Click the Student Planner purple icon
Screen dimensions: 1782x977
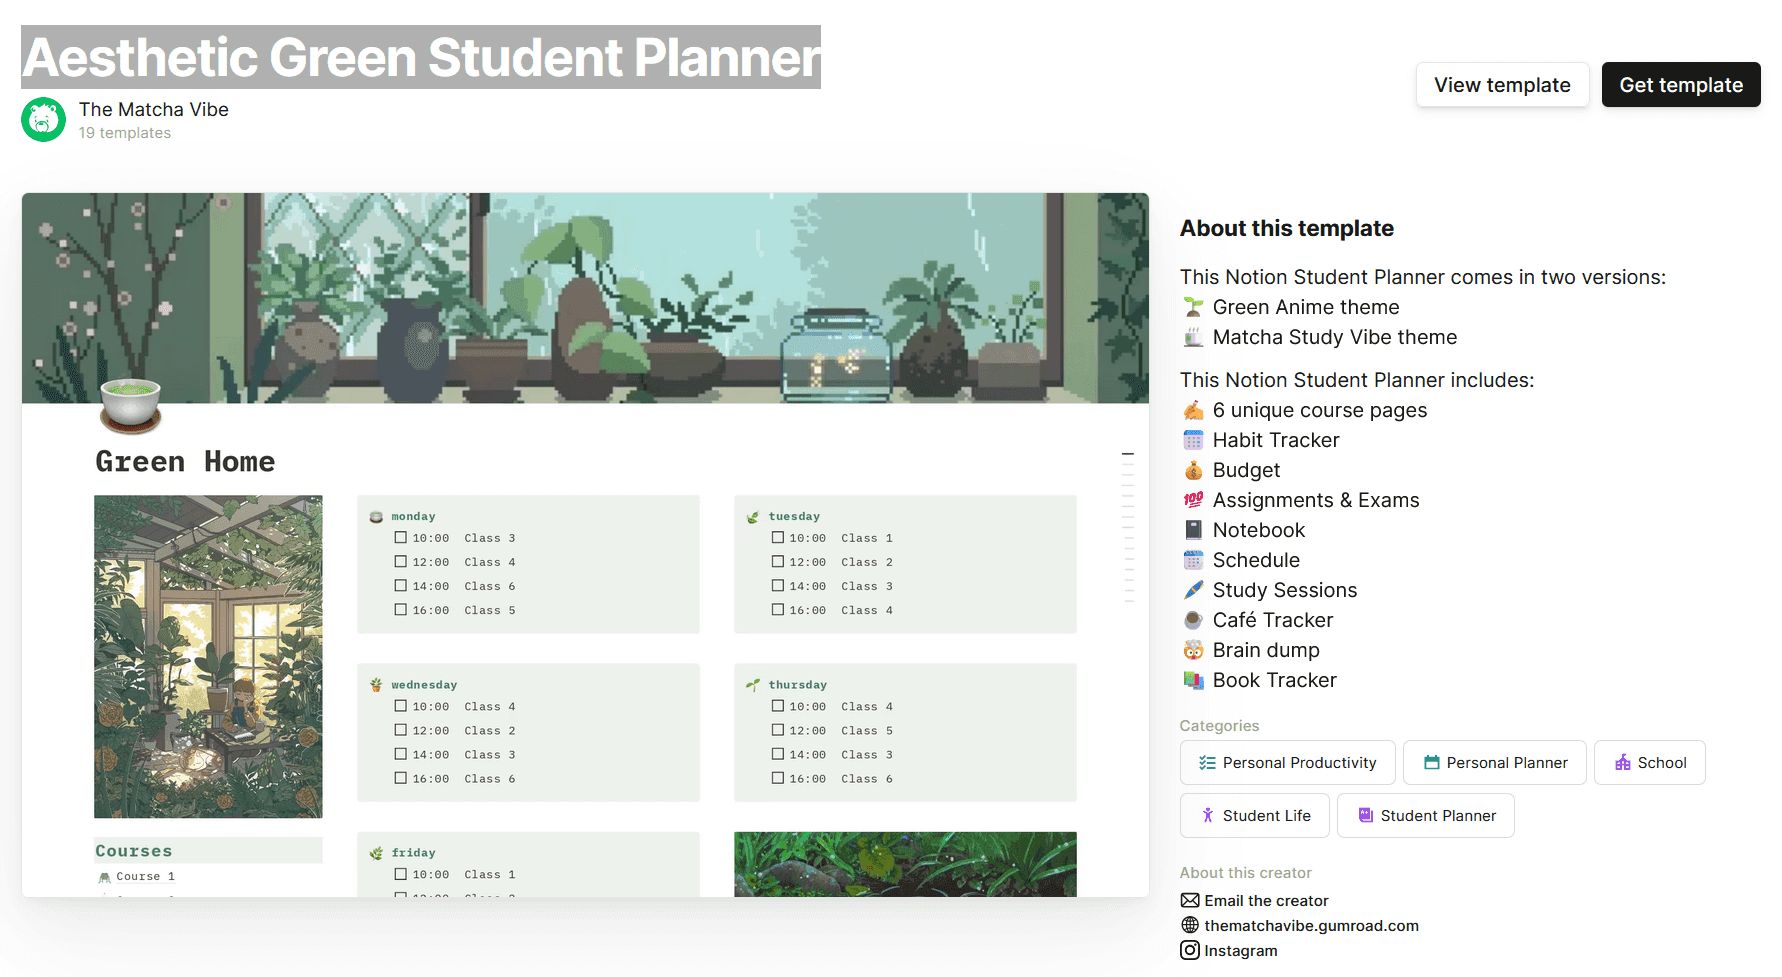(x=1366, y=816)
